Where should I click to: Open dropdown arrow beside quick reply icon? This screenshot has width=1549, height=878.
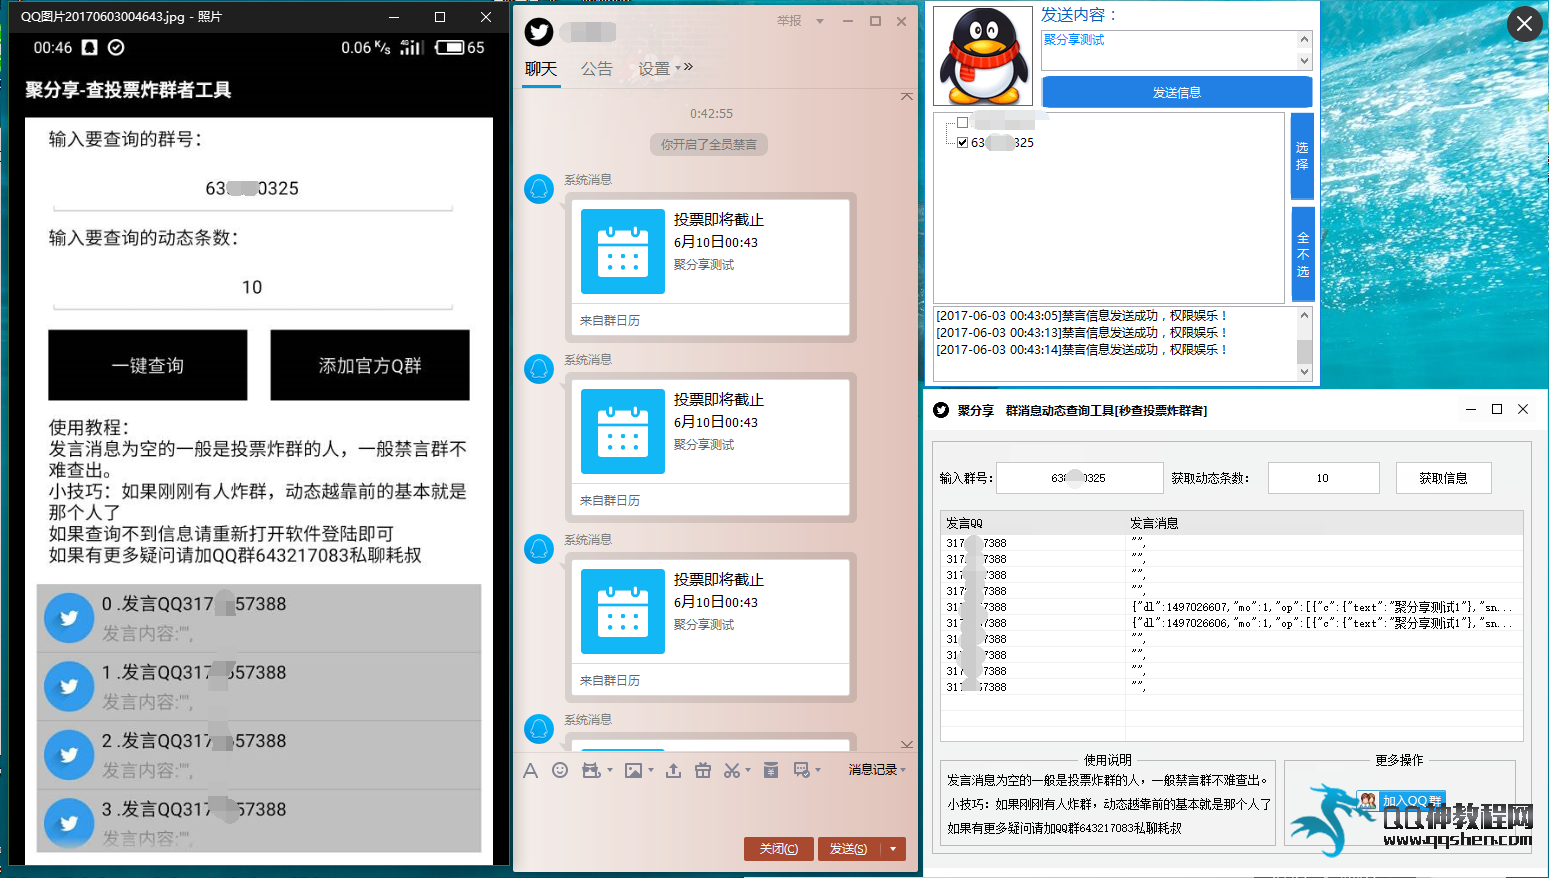pyautogui.click(x=818, y=771)
